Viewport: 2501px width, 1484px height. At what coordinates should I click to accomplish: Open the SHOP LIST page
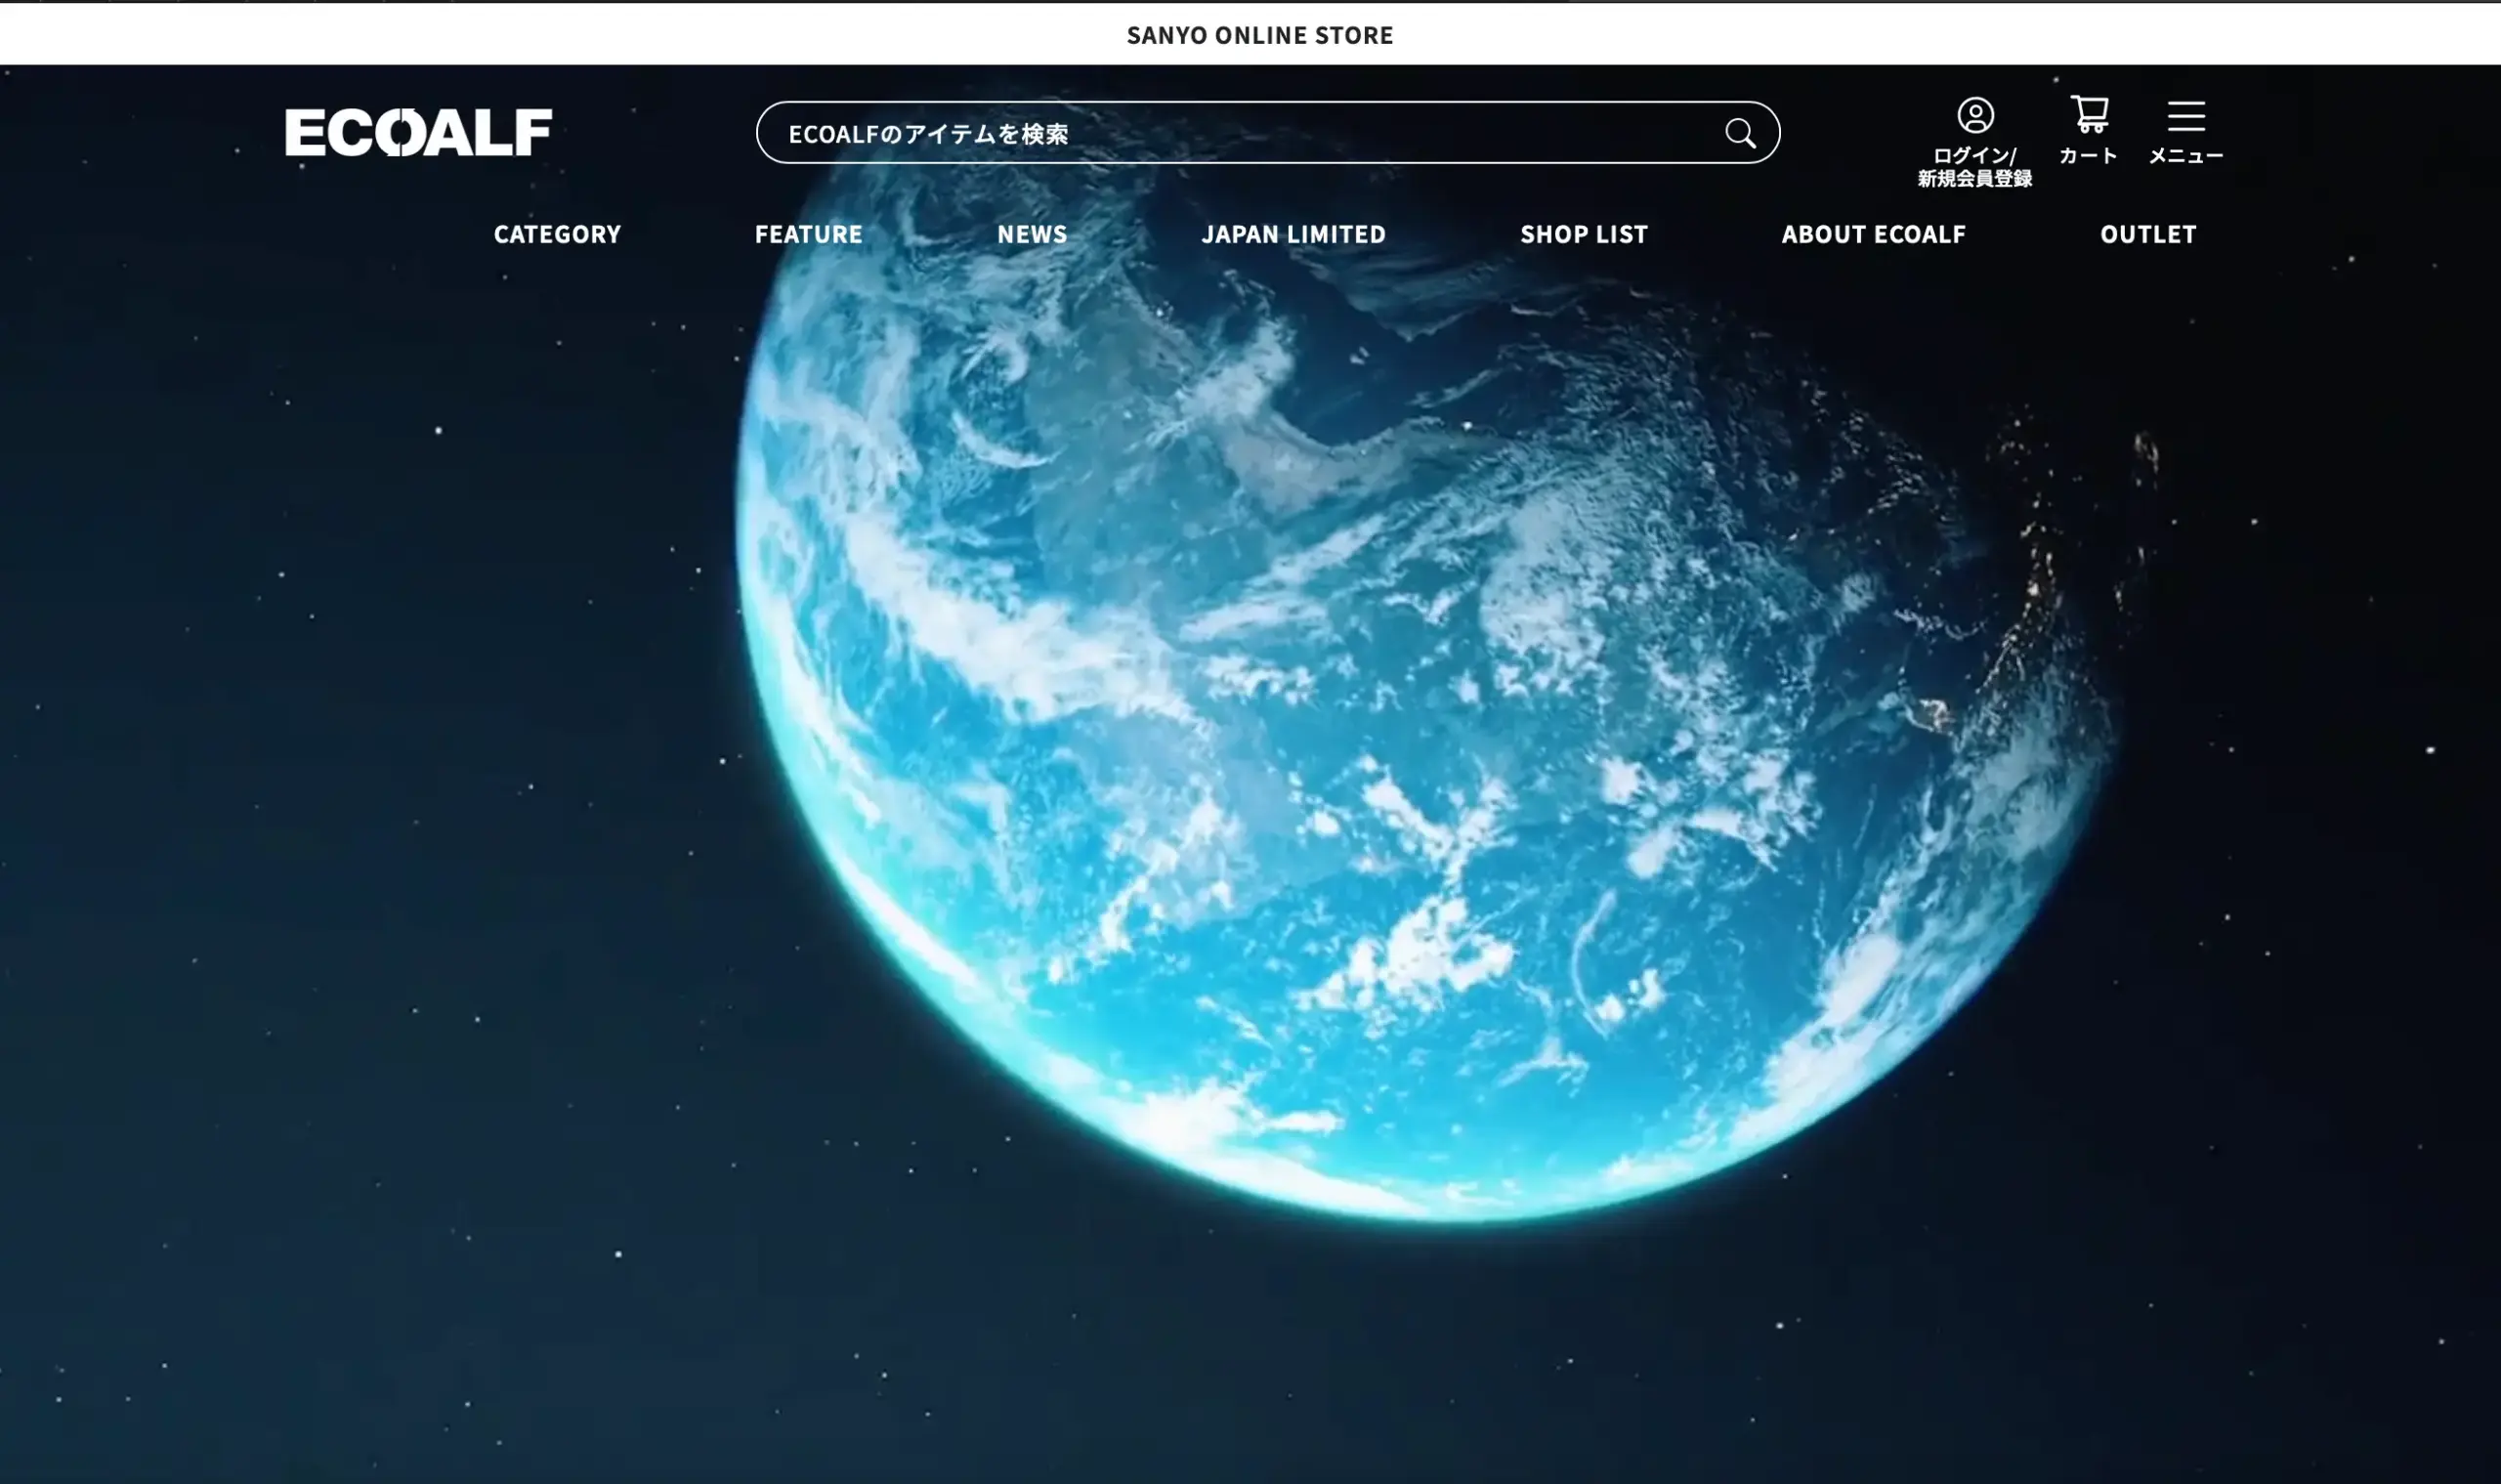(x=1584, y=234)
